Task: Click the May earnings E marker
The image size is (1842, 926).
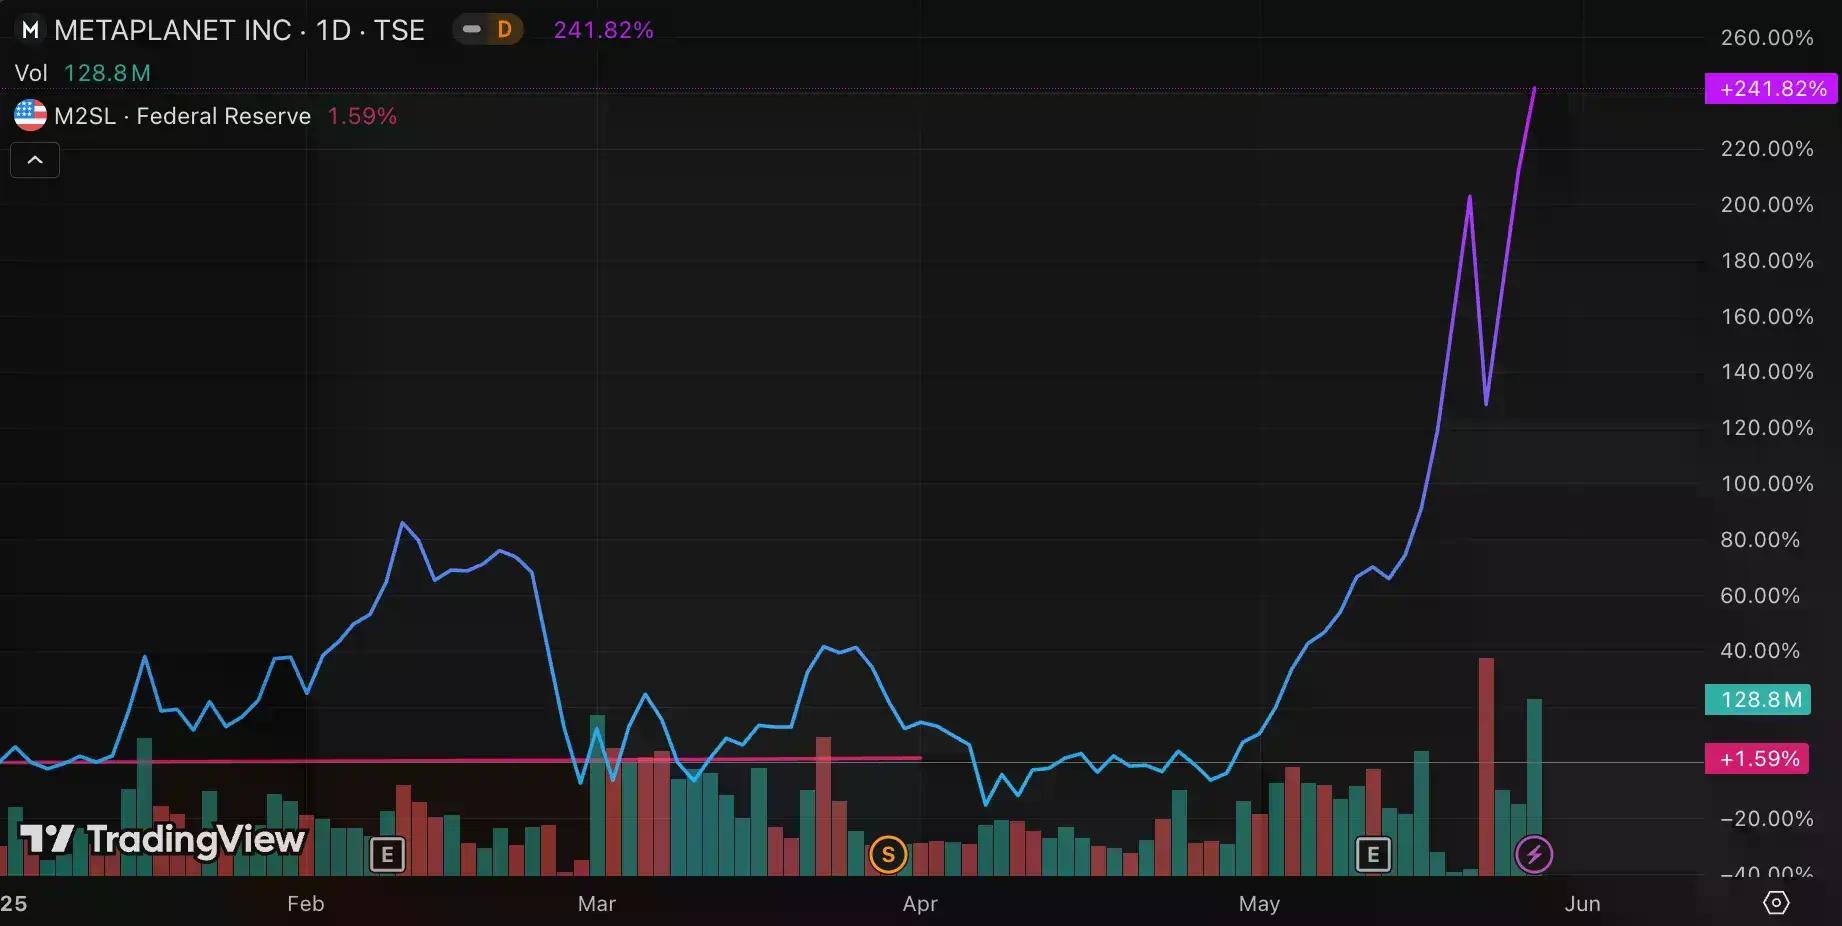Action: tap(1373, 855)
